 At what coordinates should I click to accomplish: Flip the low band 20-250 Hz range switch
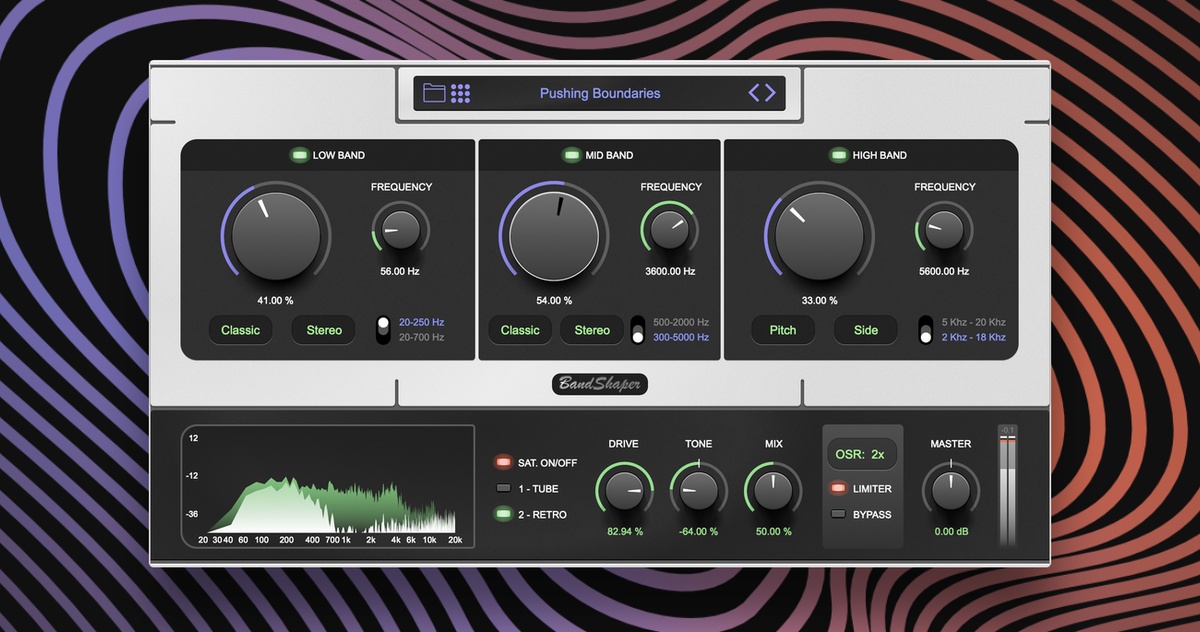pyautogui.click(x=383, y=330)
